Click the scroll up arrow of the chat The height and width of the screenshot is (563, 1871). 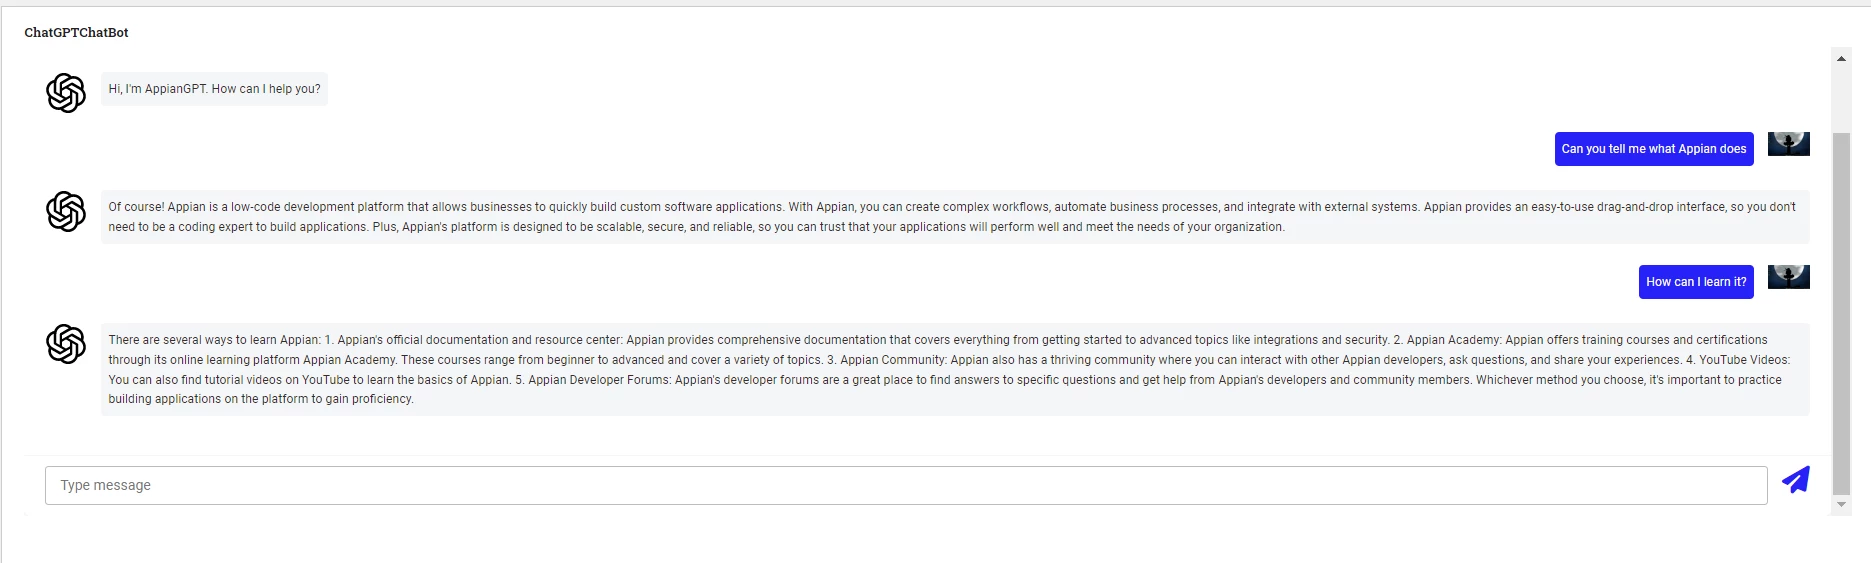(1841, 59)
